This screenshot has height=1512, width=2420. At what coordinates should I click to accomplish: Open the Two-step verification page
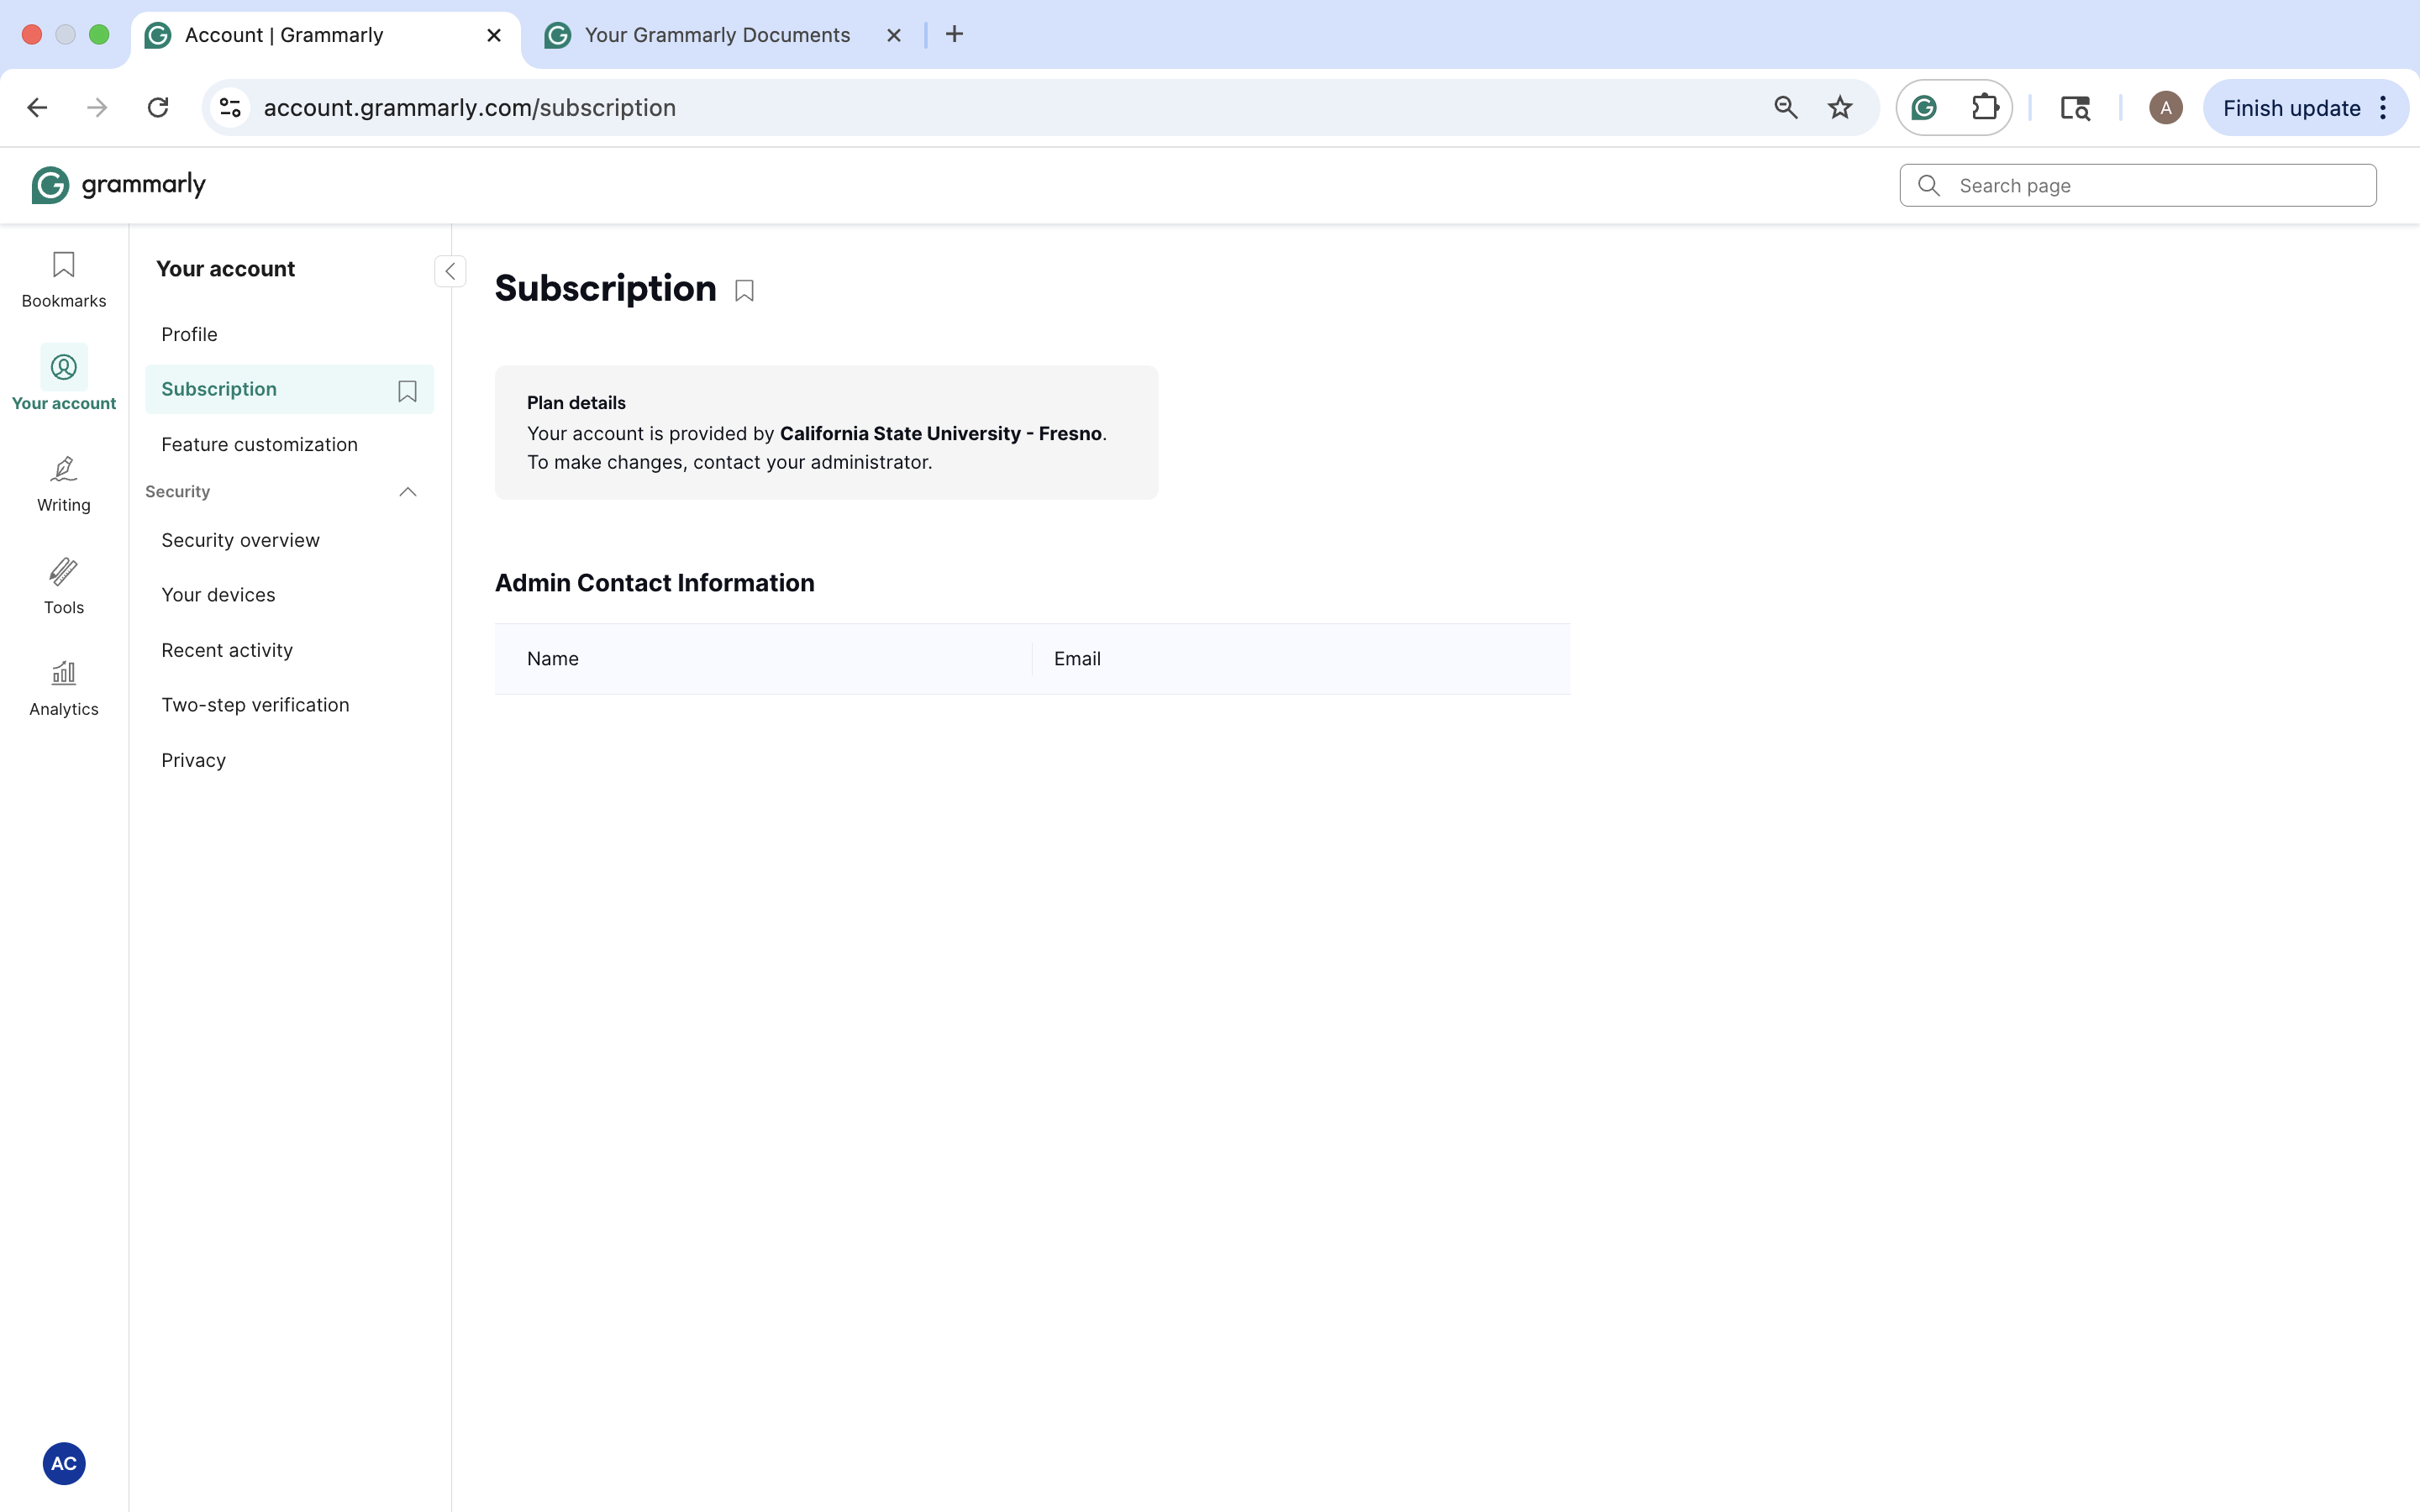point(255,704)
